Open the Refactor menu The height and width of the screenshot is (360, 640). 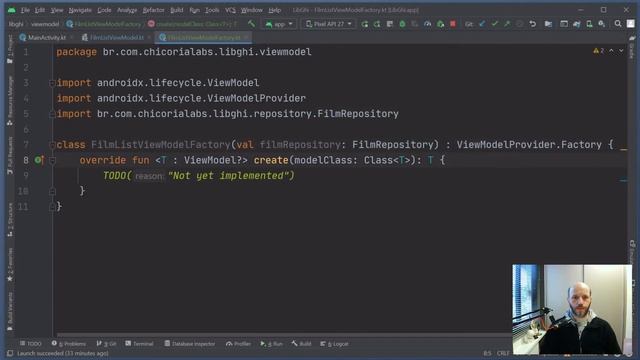click(x=153, y=10)
